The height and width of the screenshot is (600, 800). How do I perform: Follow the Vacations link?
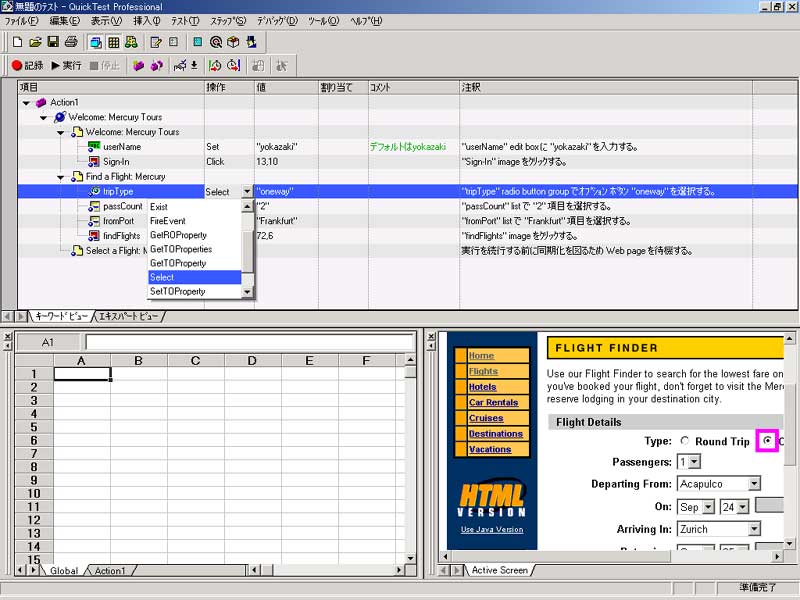click(x=490, y=449)
